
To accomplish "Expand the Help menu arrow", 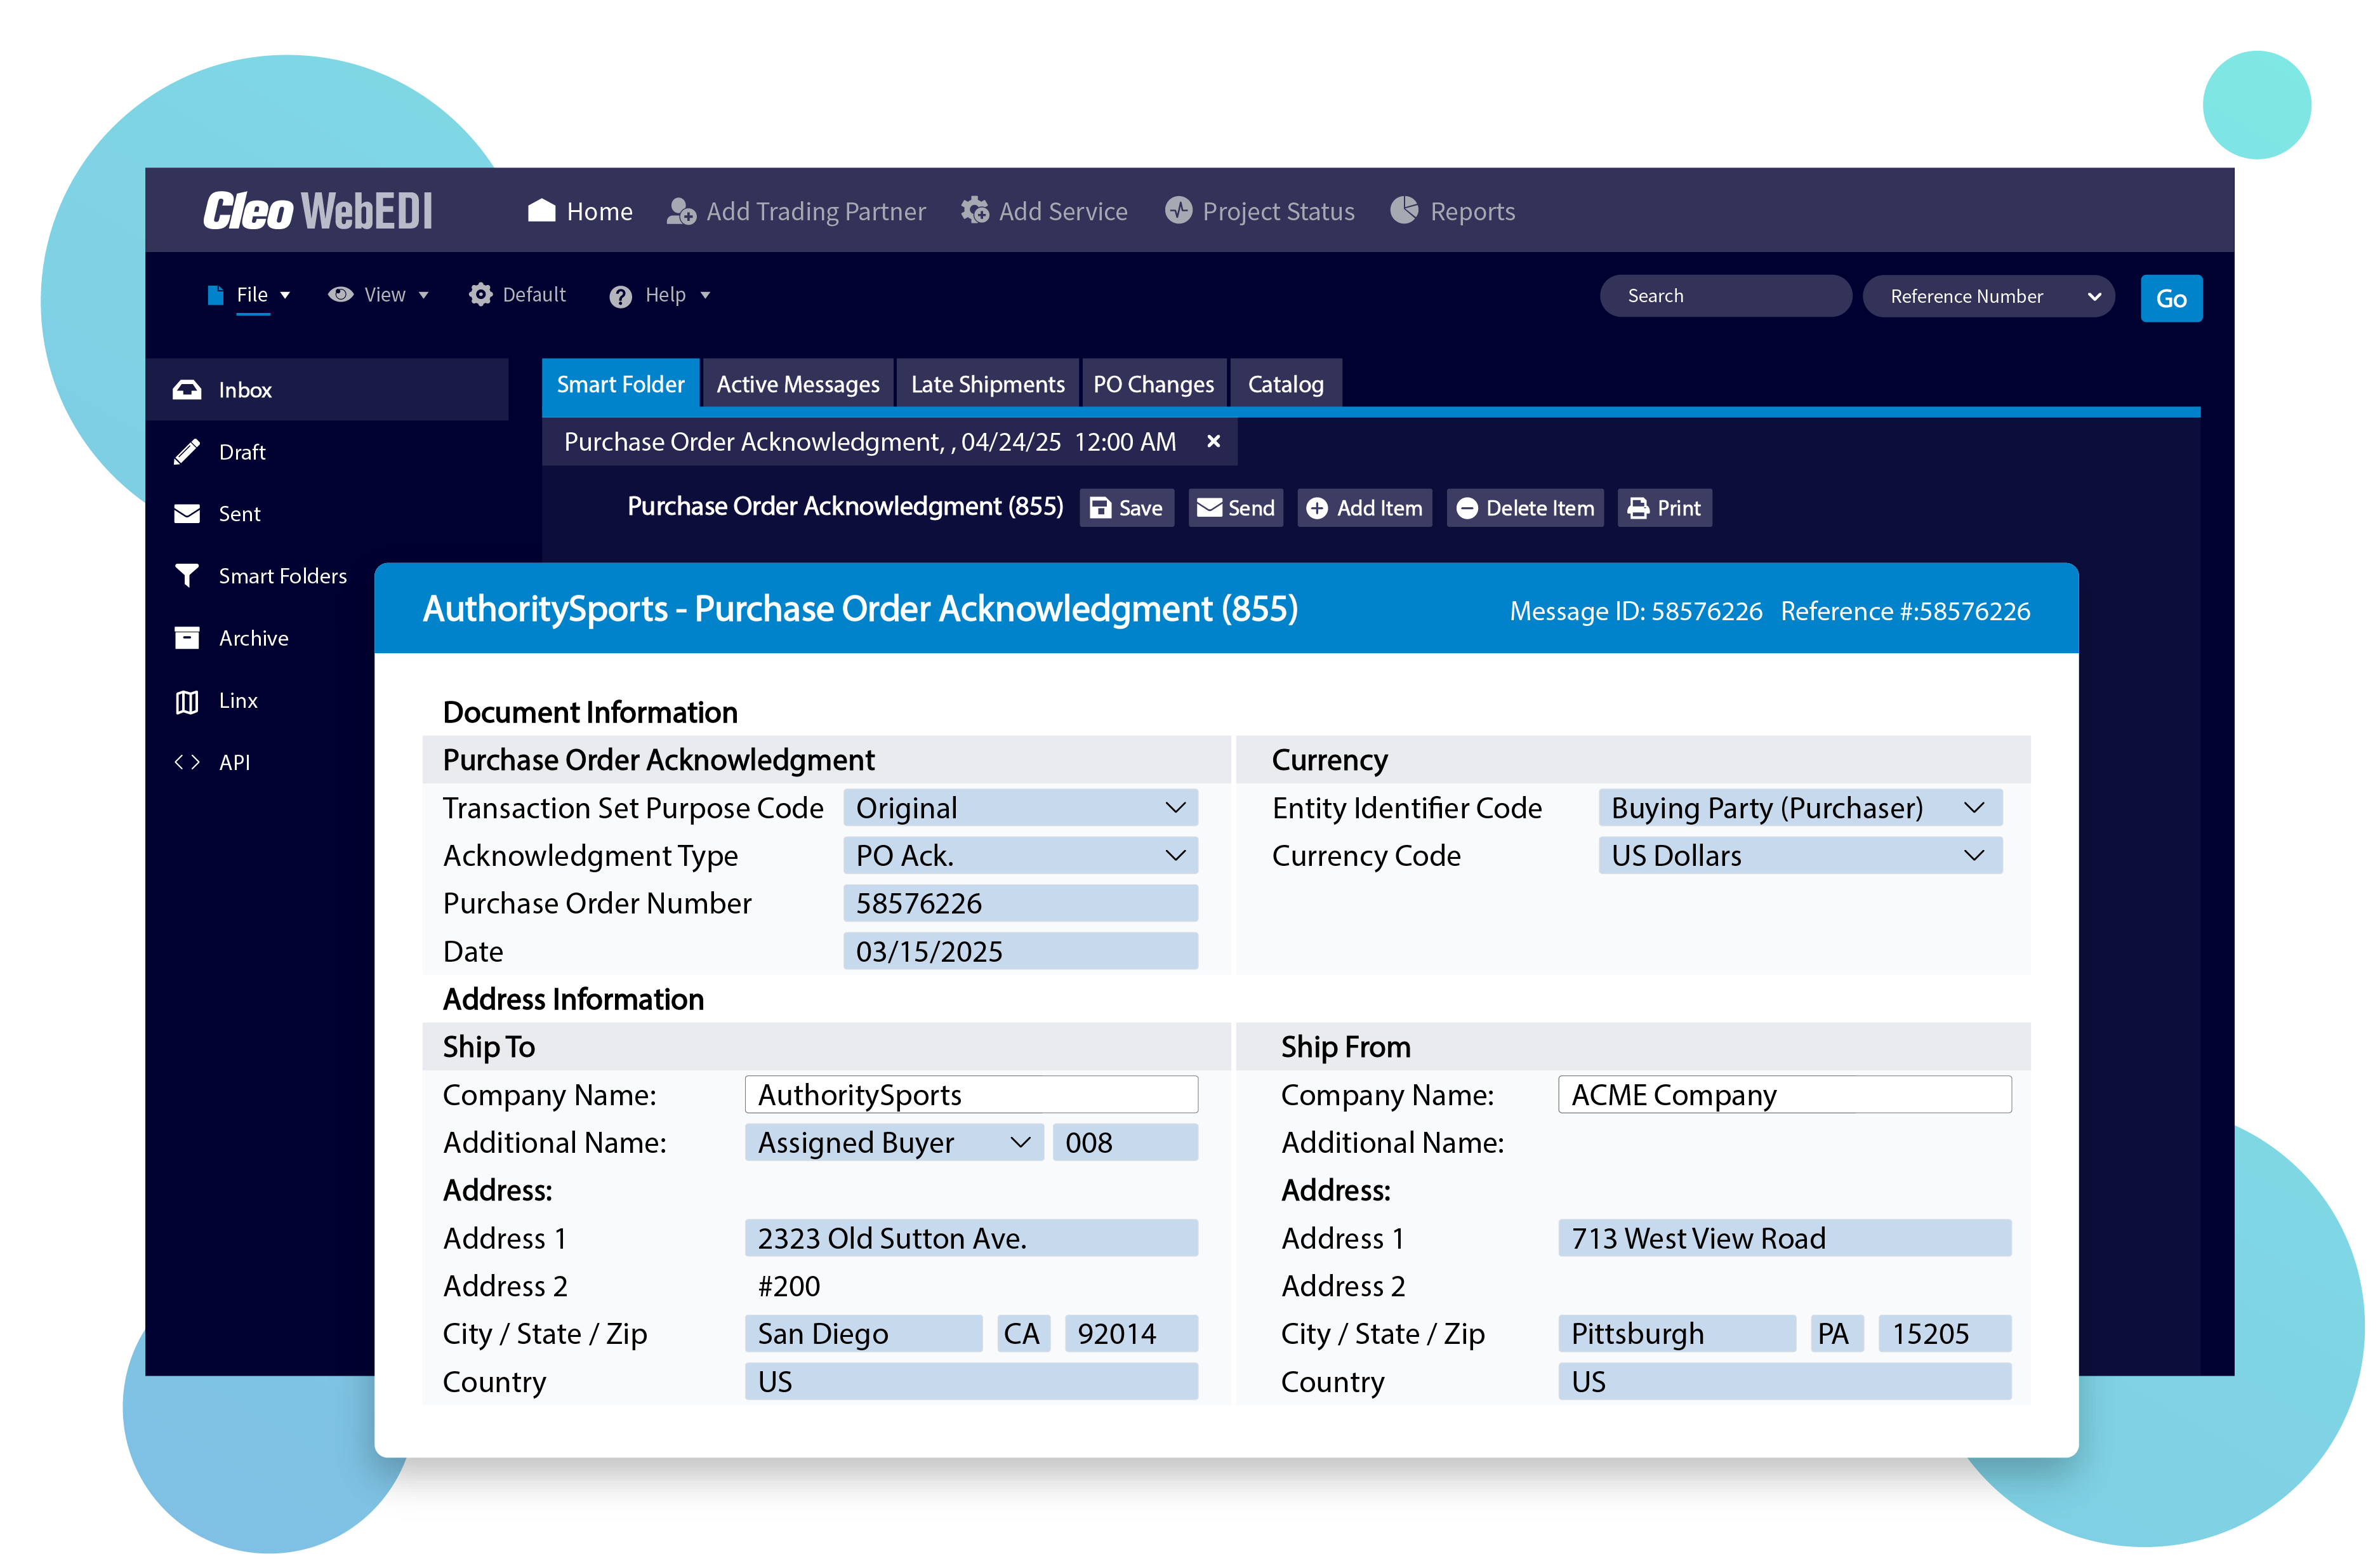I will click(x=705, y=296).
